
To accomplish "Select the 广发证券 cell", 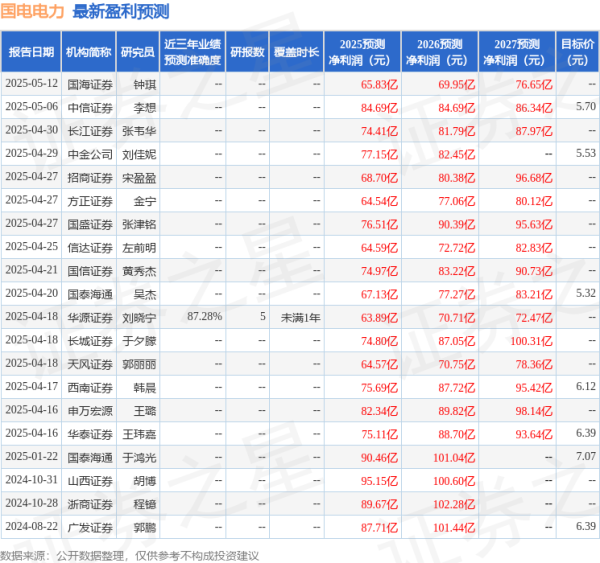I will pyautogui.click(x=90, y=528).
